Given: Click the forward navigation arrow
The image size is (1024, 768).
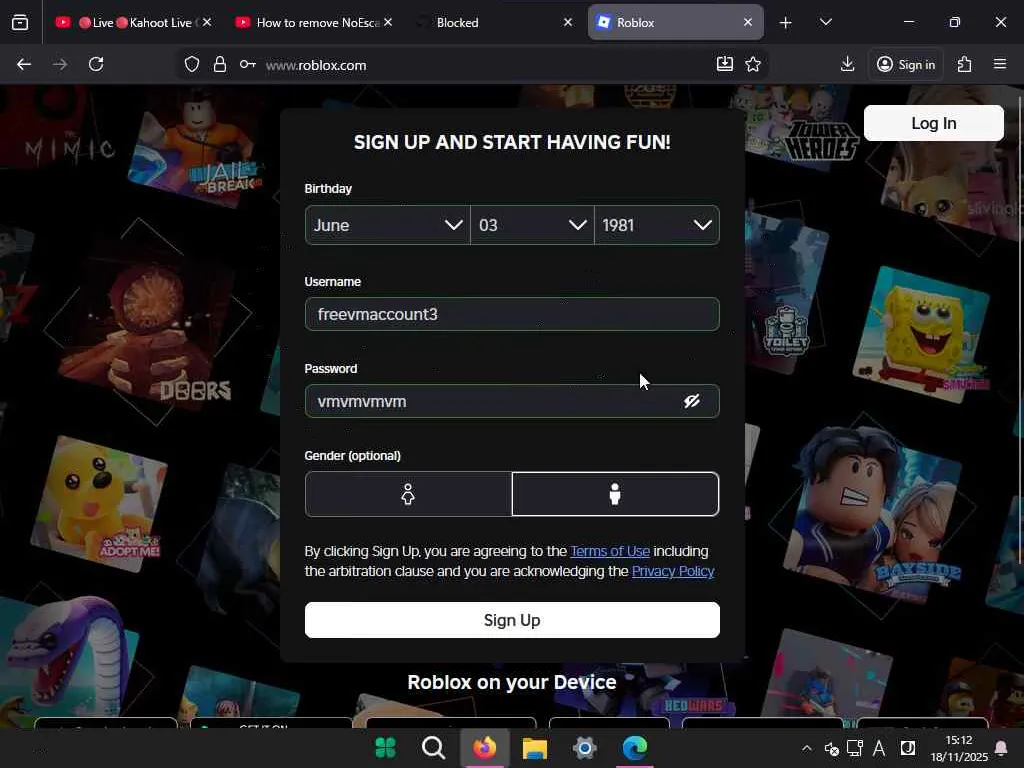Looking at the screenshot, I should (60, 64).
